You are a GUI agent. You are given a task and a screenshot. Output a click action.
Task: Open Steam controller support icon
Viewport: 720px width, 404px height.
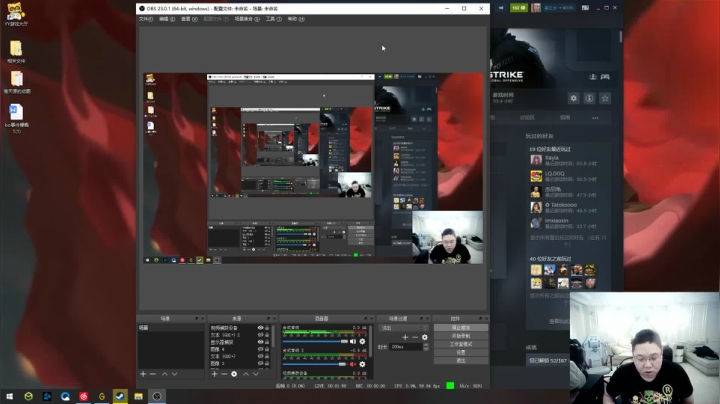click(605, 77)
